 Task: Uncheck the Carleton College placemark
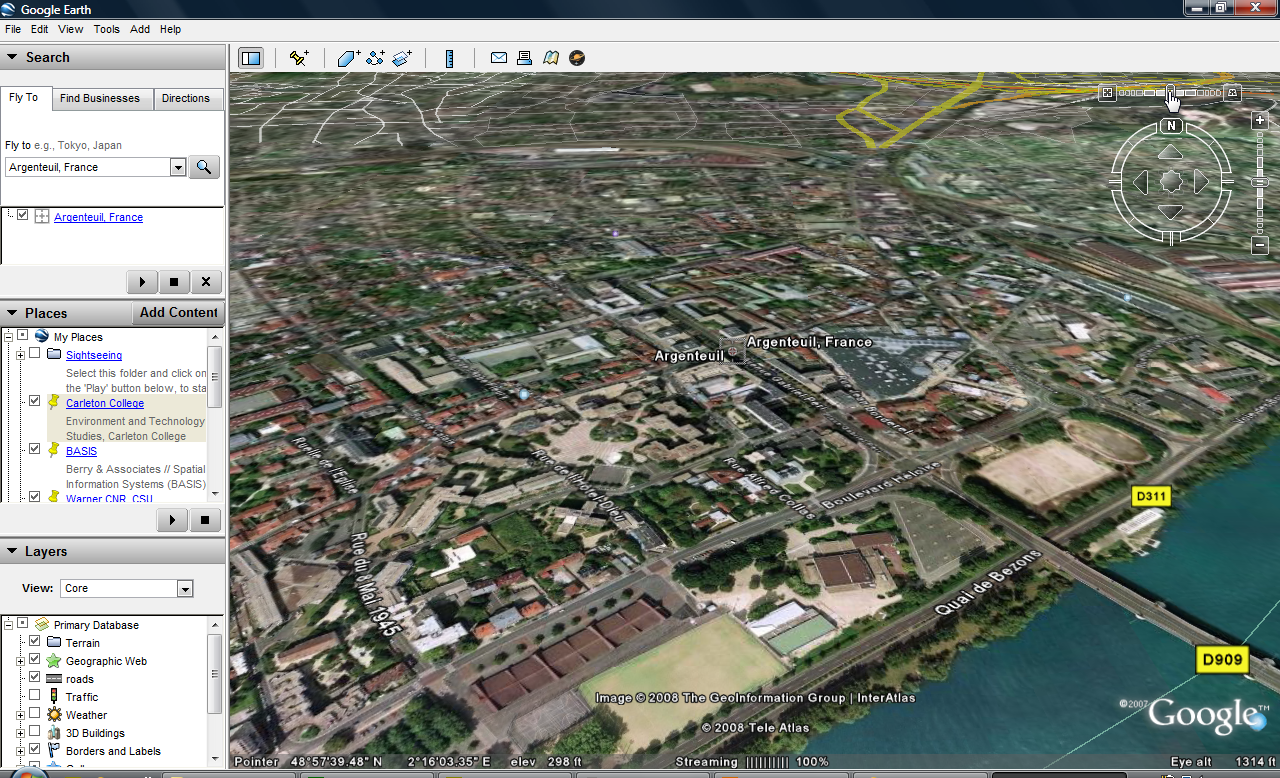pyautogui.click(x=35, y=401)
